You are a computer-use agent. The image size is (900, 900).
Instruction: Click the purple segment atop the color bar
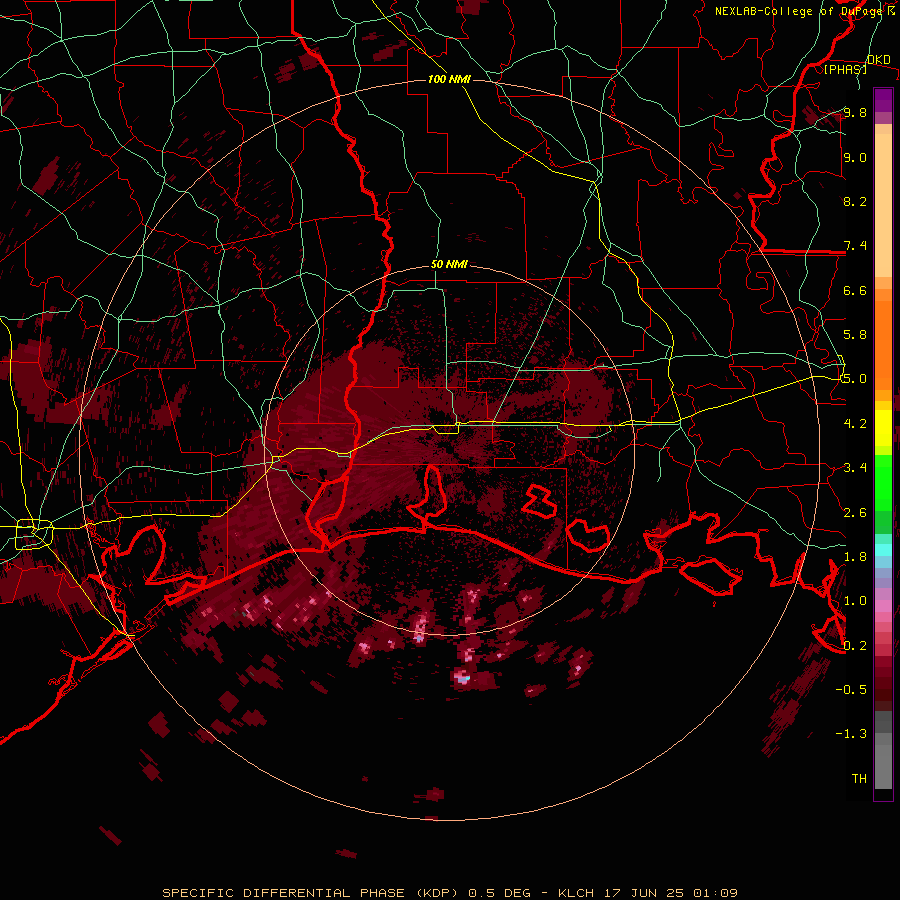pos(883,100)
